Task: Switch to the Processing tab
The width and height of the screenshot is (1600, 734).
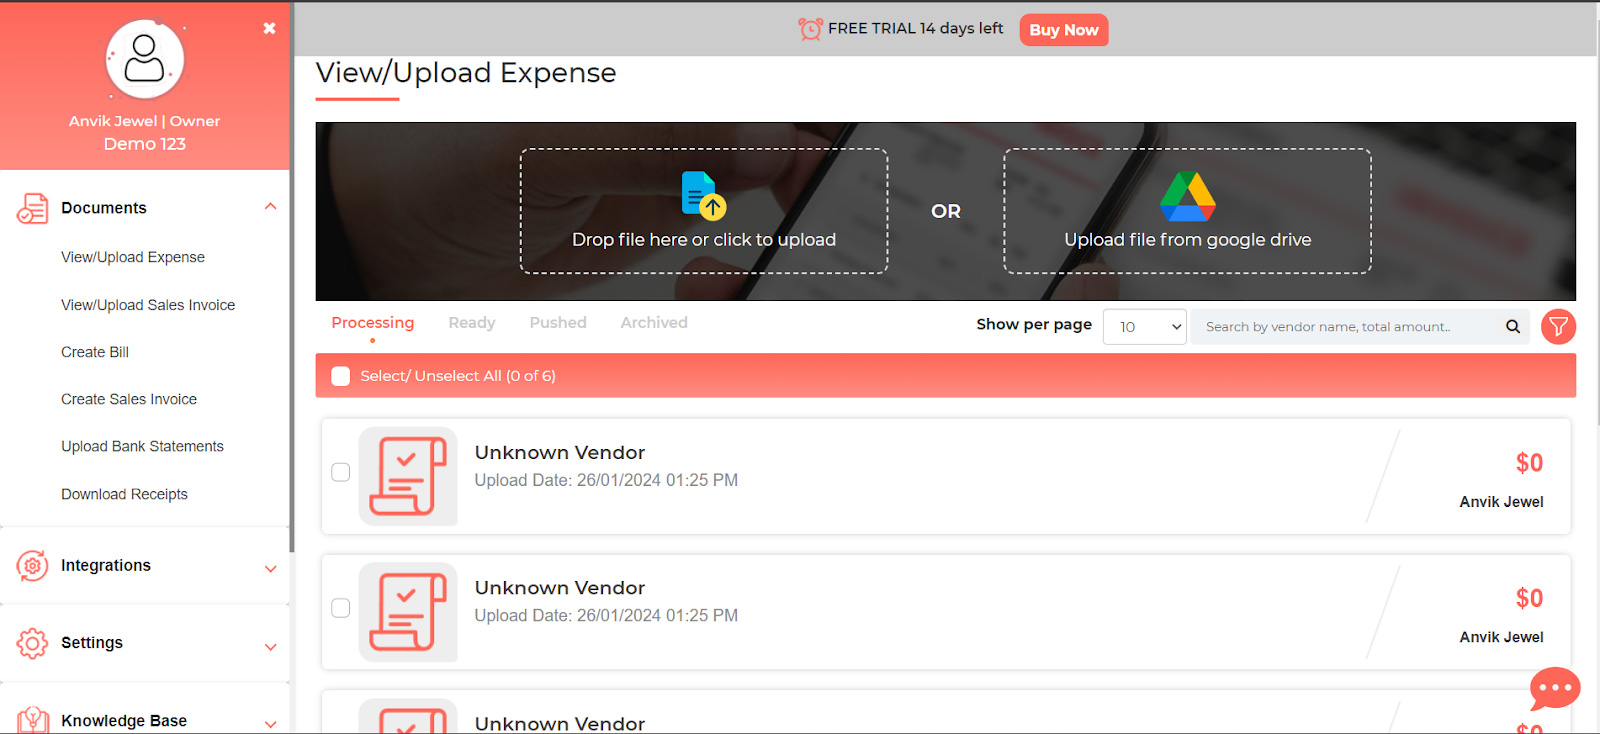Action: [x=373, y=323]
